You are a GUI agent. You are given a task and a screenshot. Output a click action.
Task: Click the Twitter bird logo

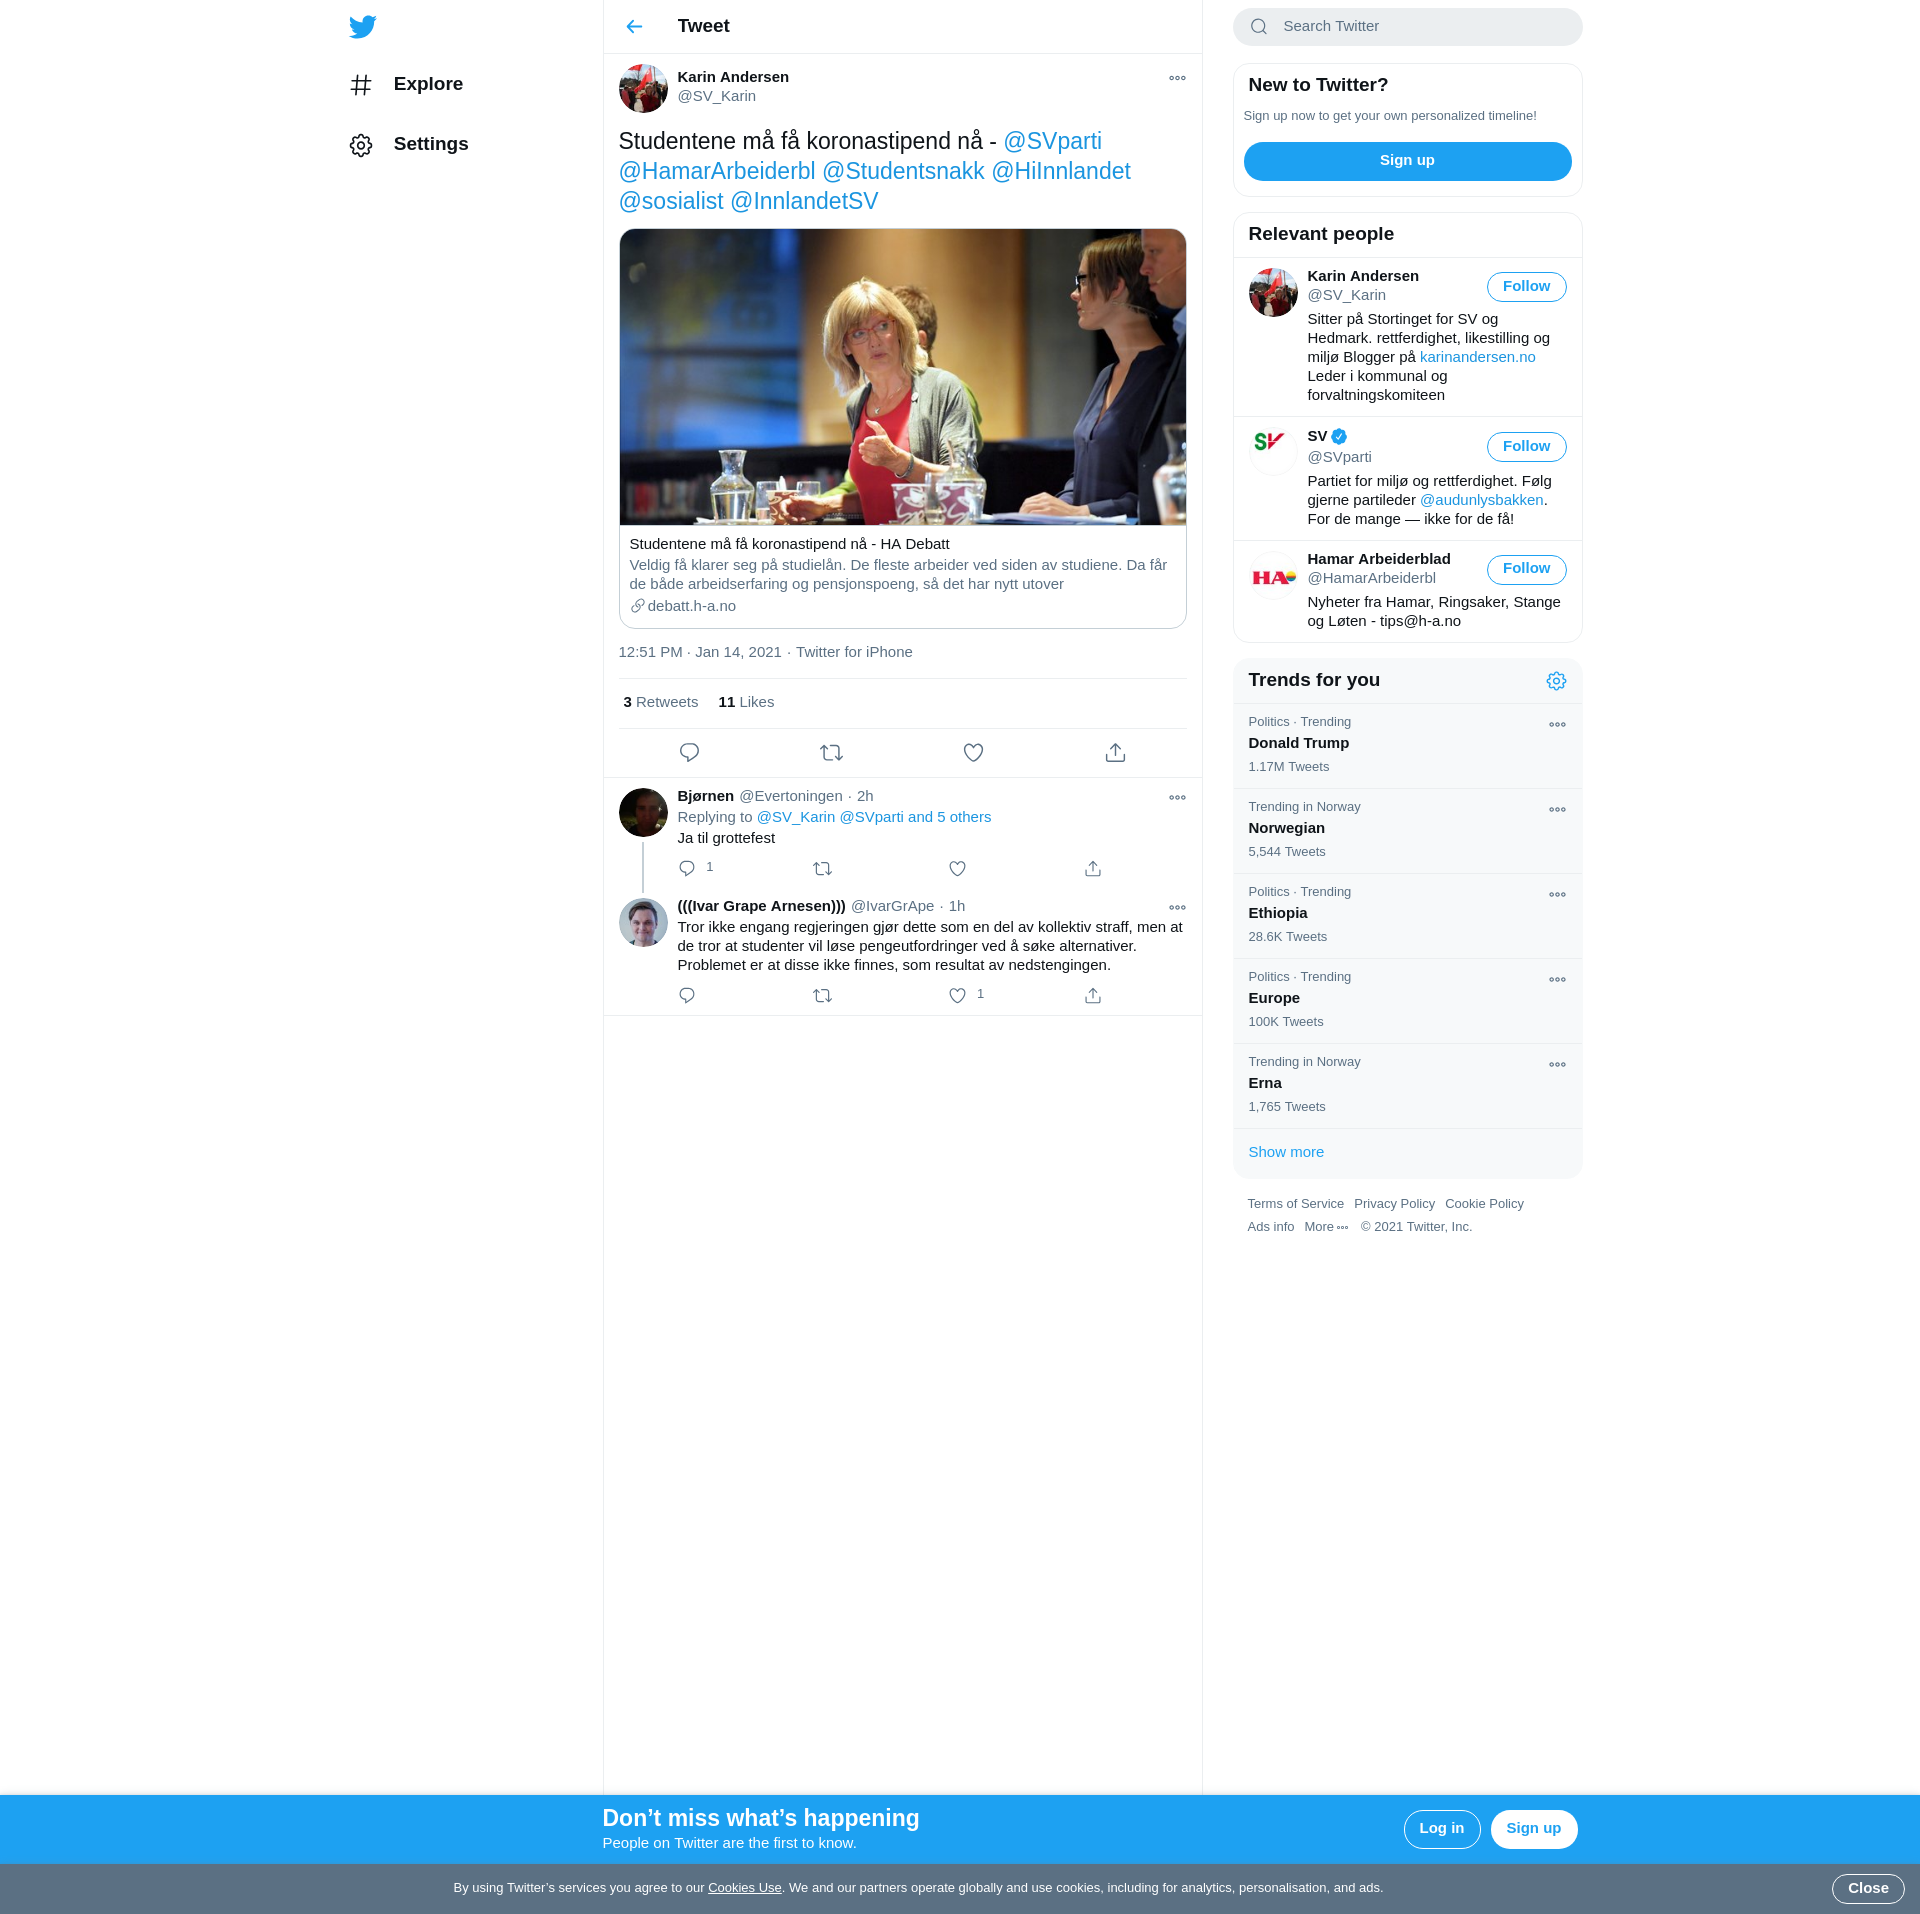(363, 27)
